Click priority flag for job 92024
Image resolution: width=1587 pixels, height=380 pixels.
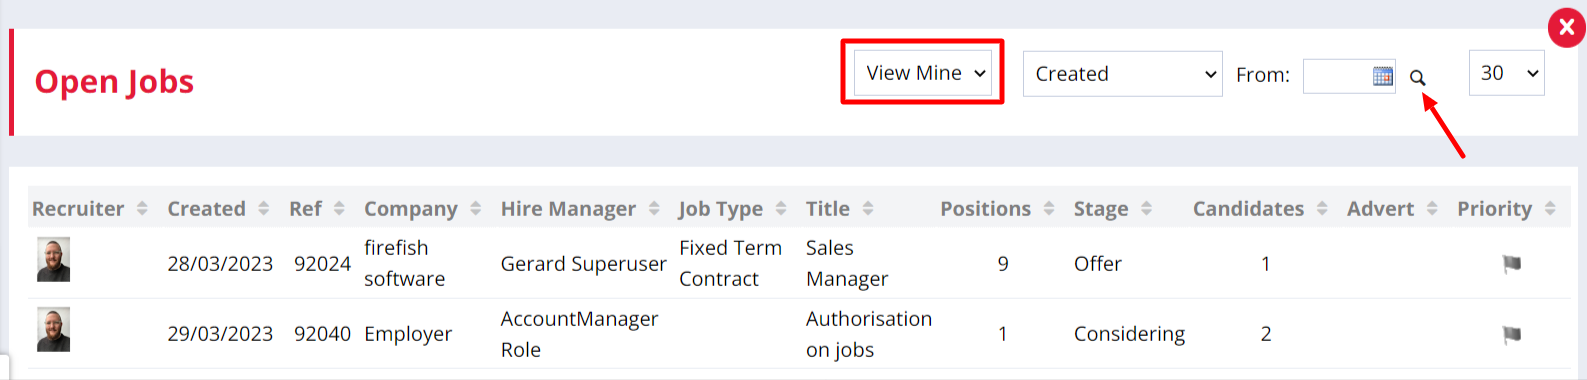(1512, 264)
